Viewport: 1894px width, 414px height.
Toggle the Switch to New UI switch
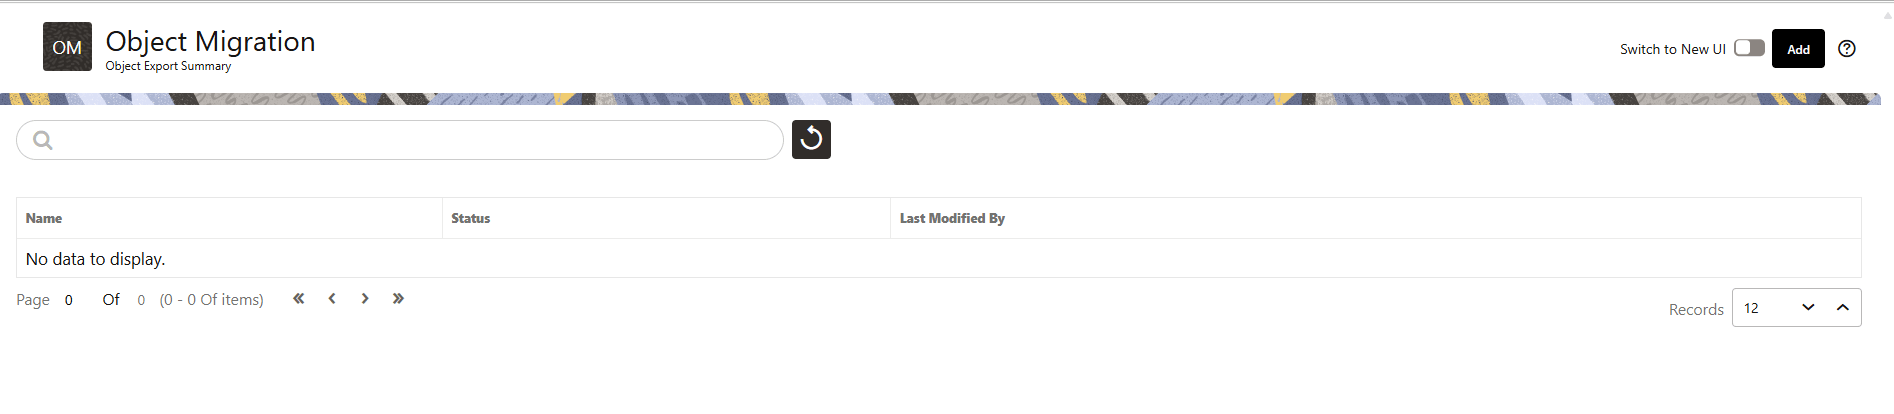(x=1749, y=48)
